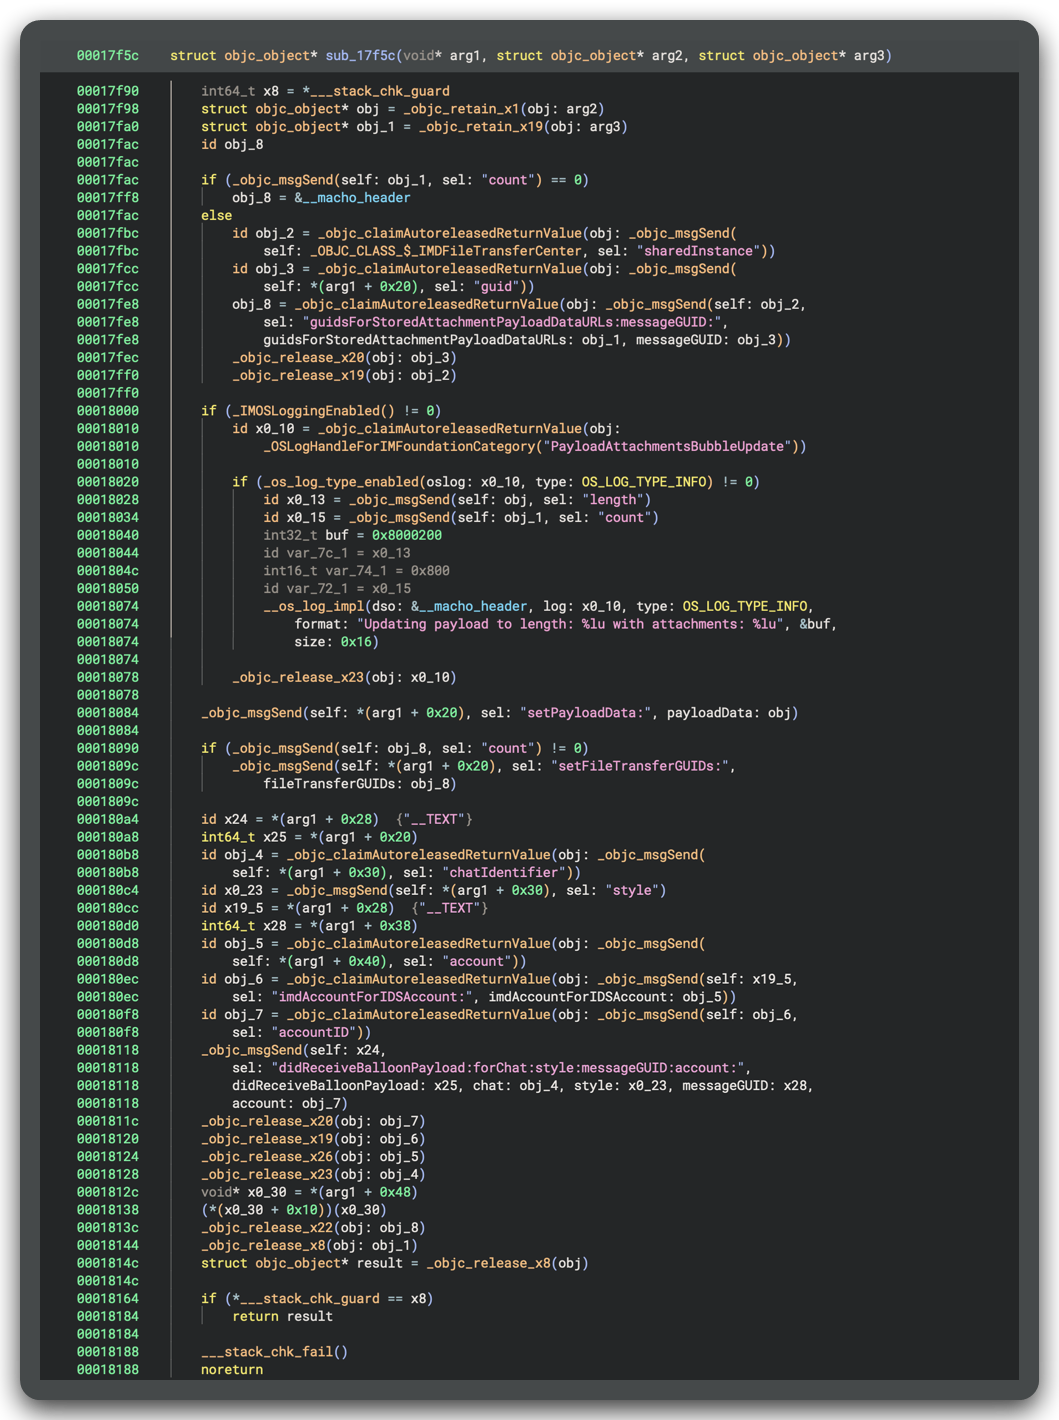Click the result variable declaration
Viewport: 1059px width, 1420px height.
(379, 1264)
